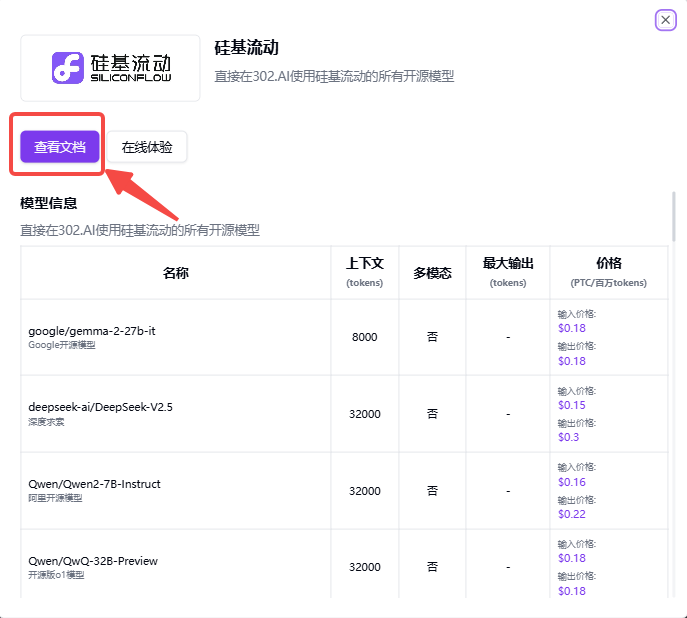687x618 pixels.
Task: Click the 开源版o1模型 description text
Action: tap(56, 575)
